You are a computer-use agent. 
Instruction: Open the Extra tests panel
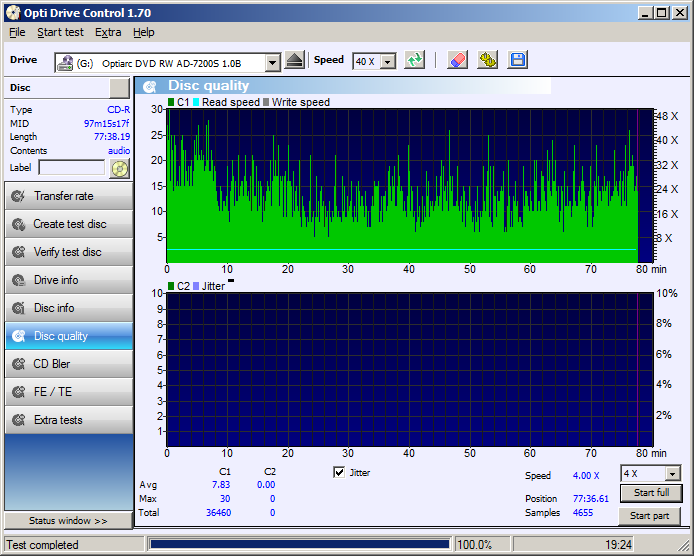tap(69, 420)
